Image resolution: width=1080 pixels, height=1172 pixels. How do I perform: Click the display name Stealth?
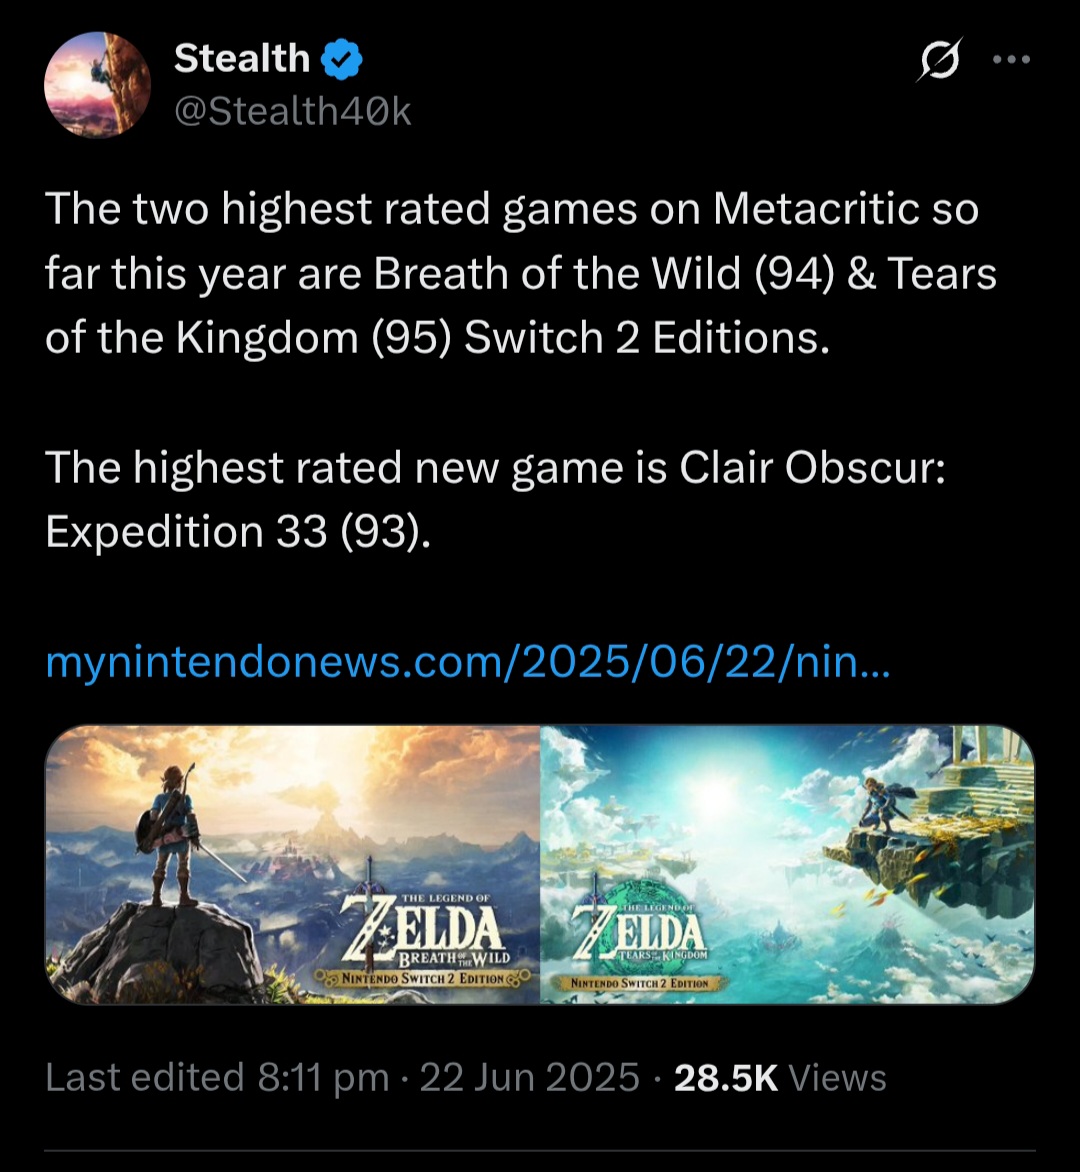(242, 59)
